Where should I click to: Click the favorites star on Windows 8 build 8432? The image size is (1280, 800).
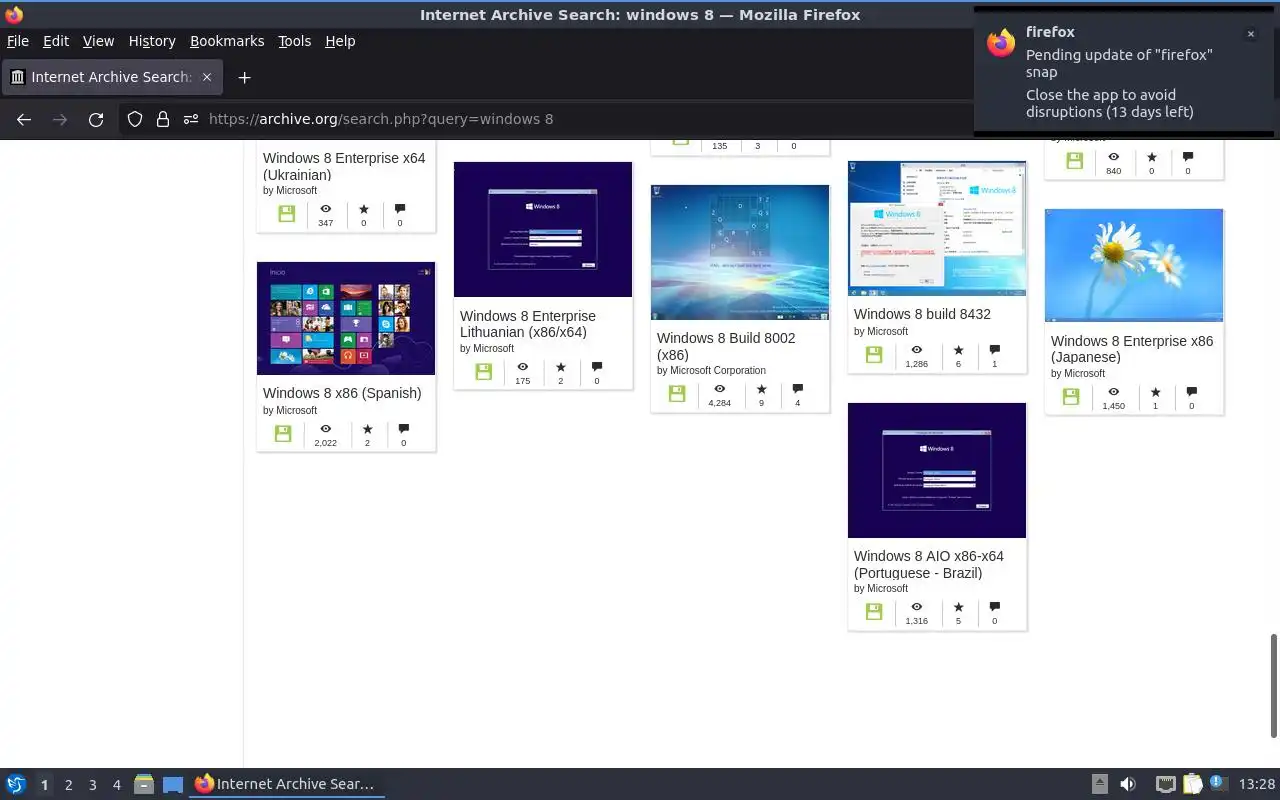[958, 350]
